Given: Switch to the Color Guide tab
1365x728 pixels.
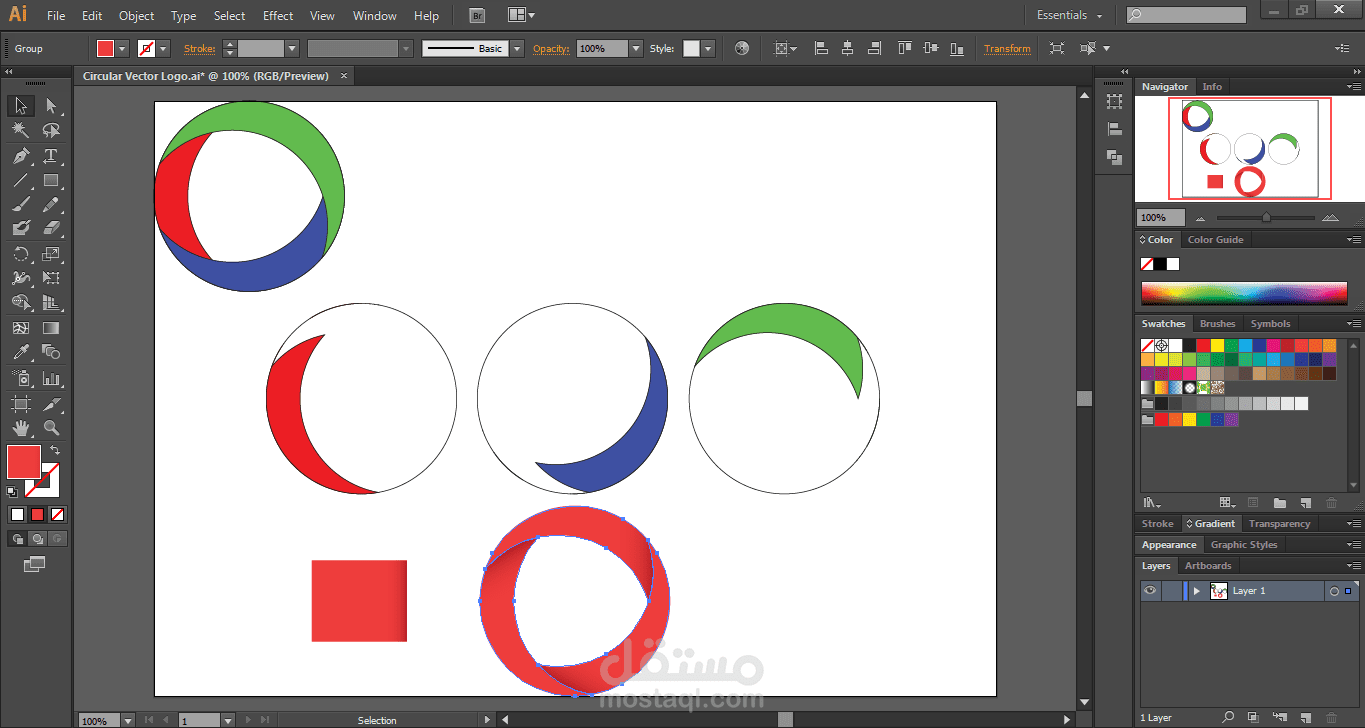Looking at the screenshot, I should pos(1215,240).
